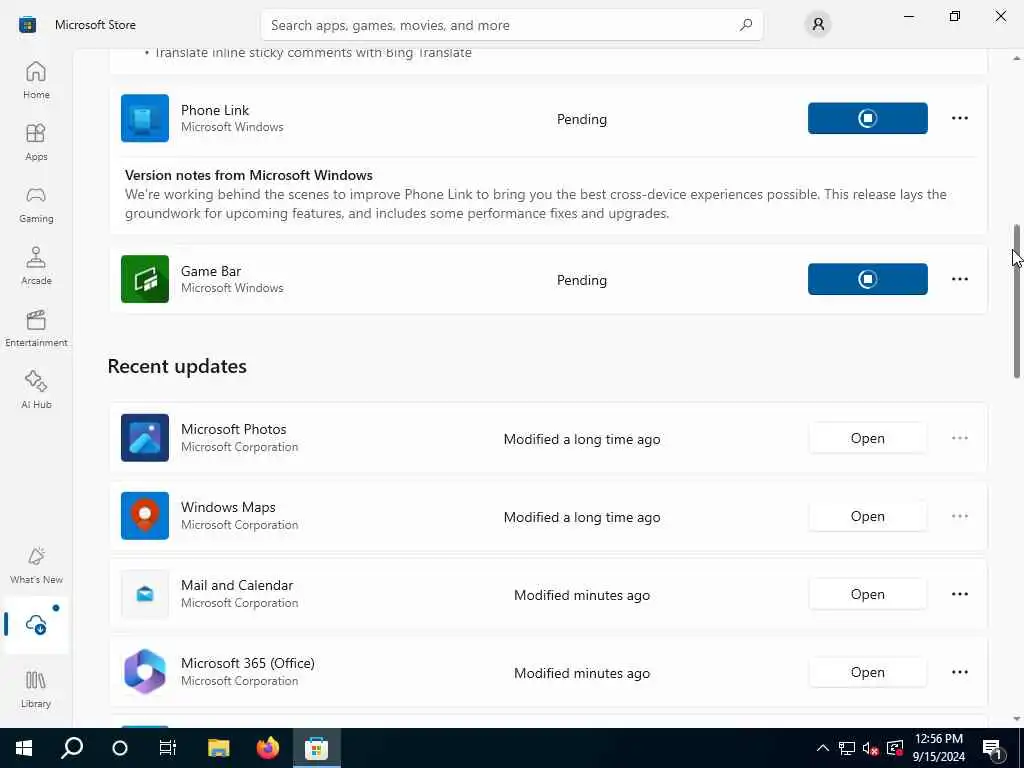Click the Game Bar app name
The image size is (1024, 768).
click(x=211, y=270)
